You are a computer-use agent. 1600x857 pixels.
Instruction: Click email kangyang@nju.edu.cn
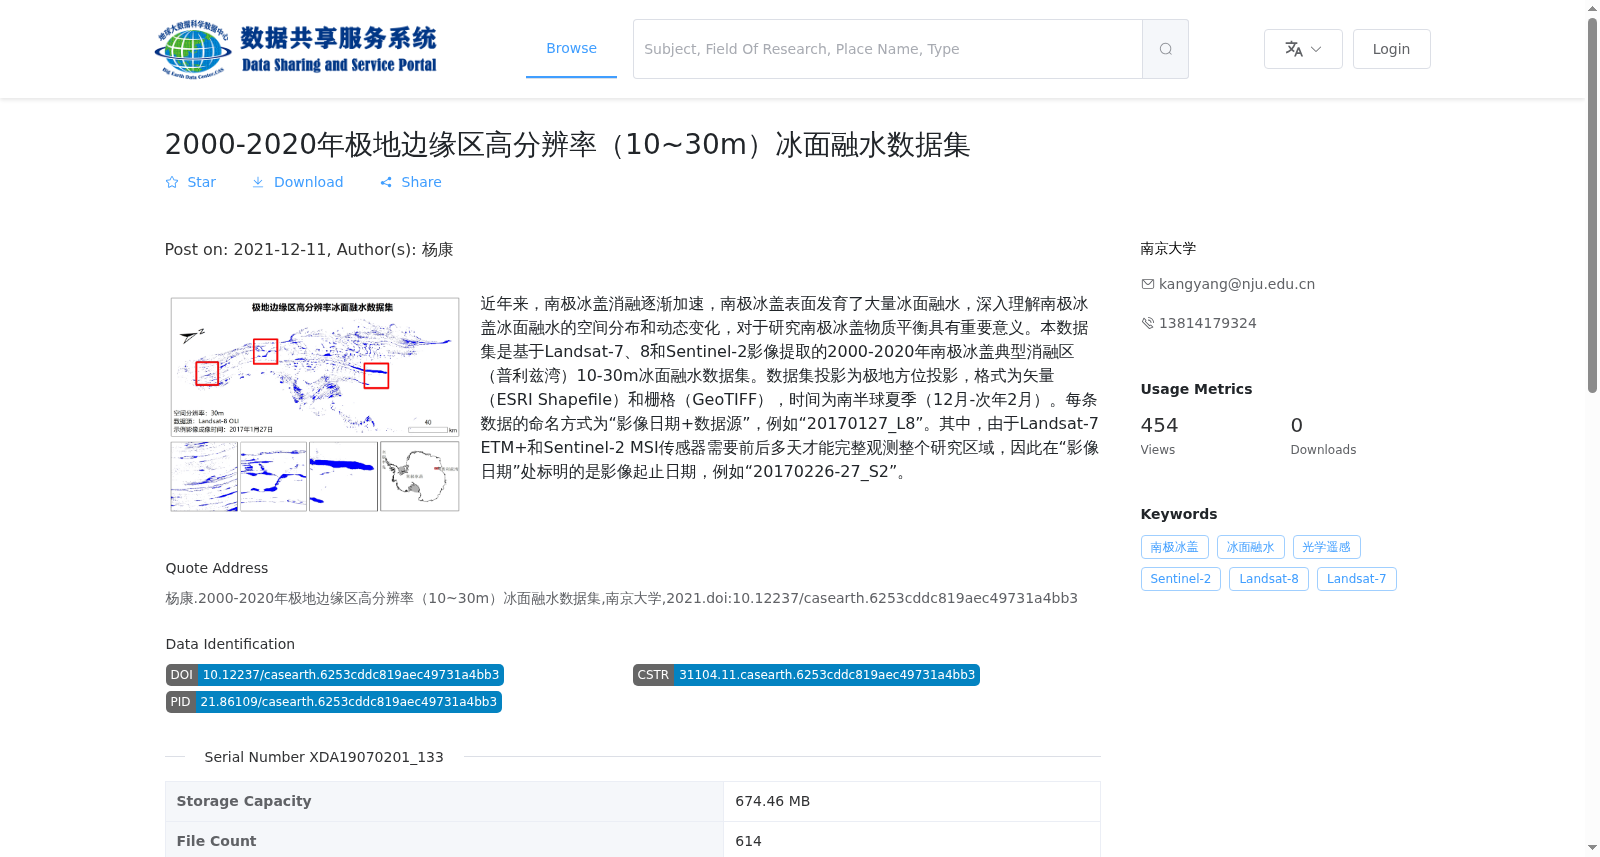click(1237, 284)
